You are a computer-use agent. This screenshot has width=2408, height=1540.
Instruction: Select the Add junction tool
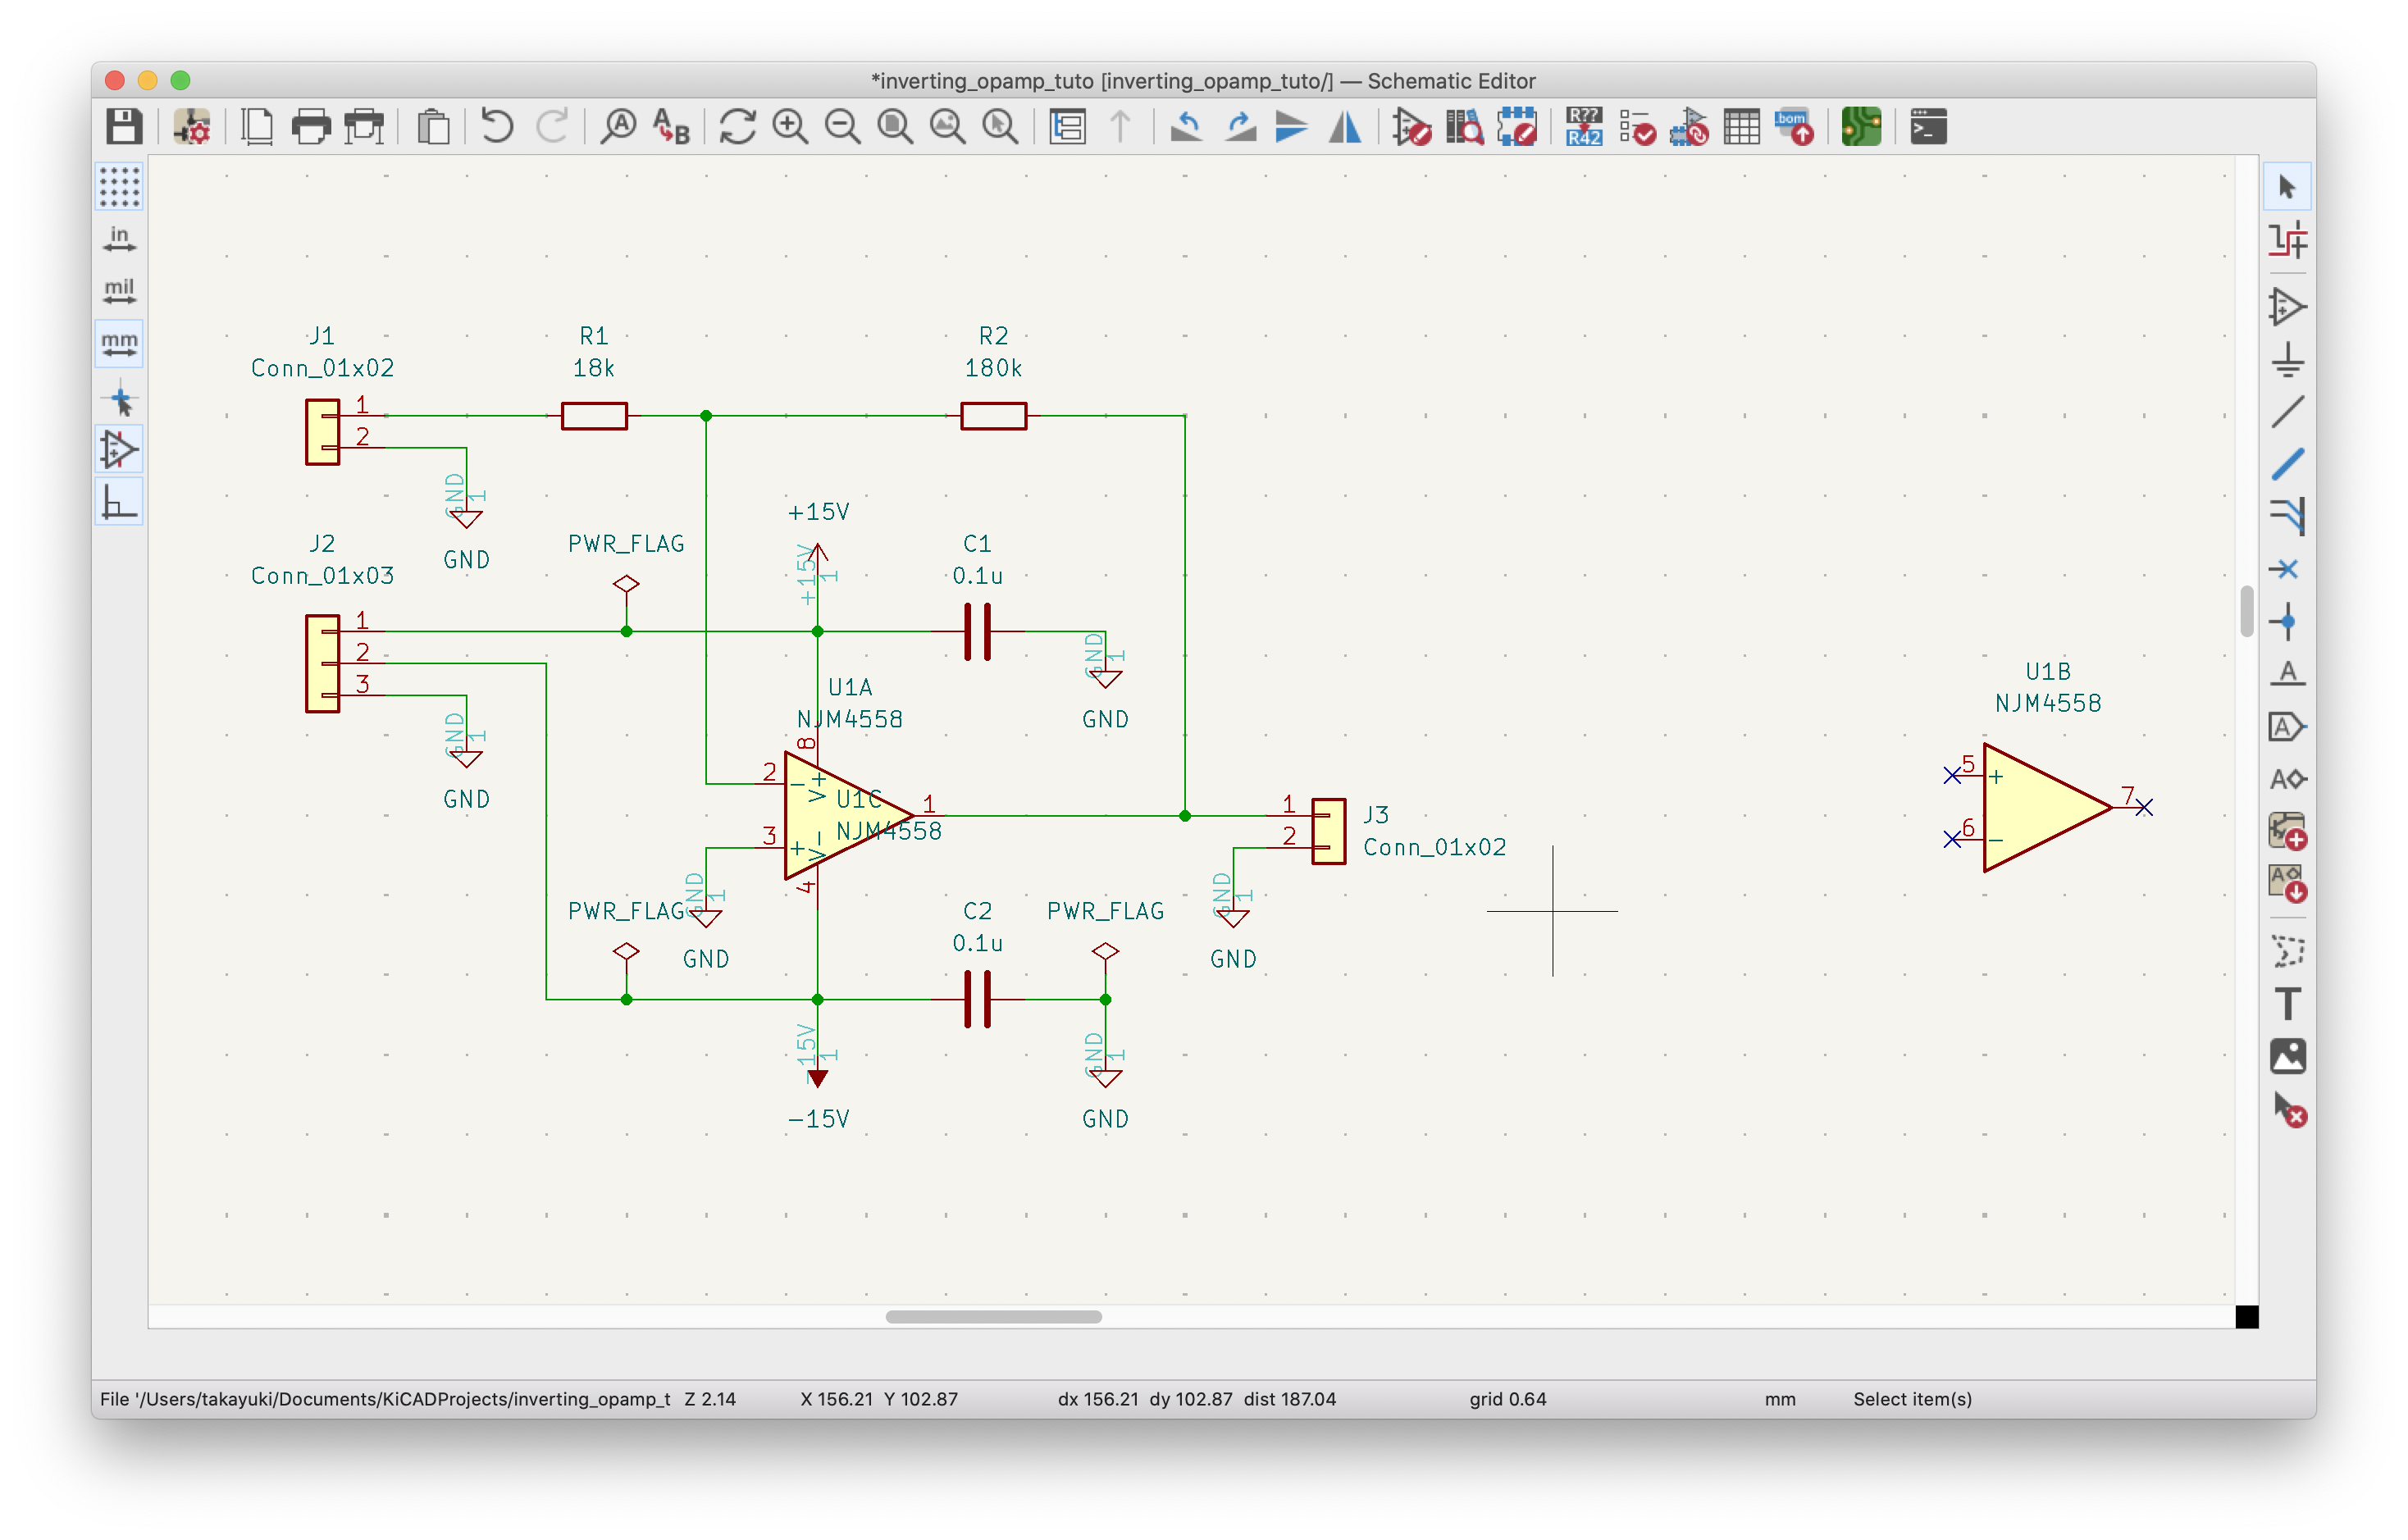[2287, 621]
